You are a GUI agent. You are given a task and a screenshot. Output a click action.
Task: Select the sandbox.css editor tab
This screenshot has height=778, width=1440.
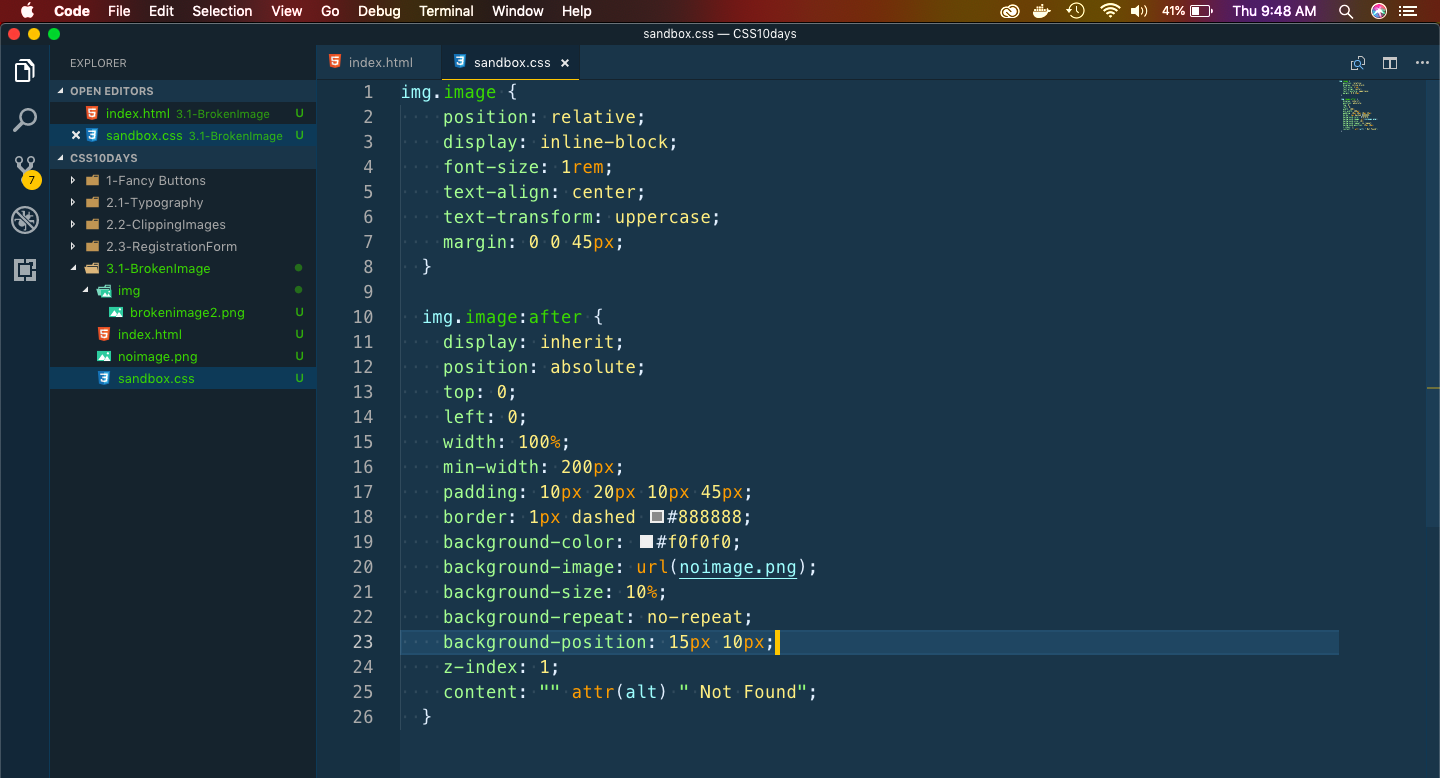click(511, 62)
